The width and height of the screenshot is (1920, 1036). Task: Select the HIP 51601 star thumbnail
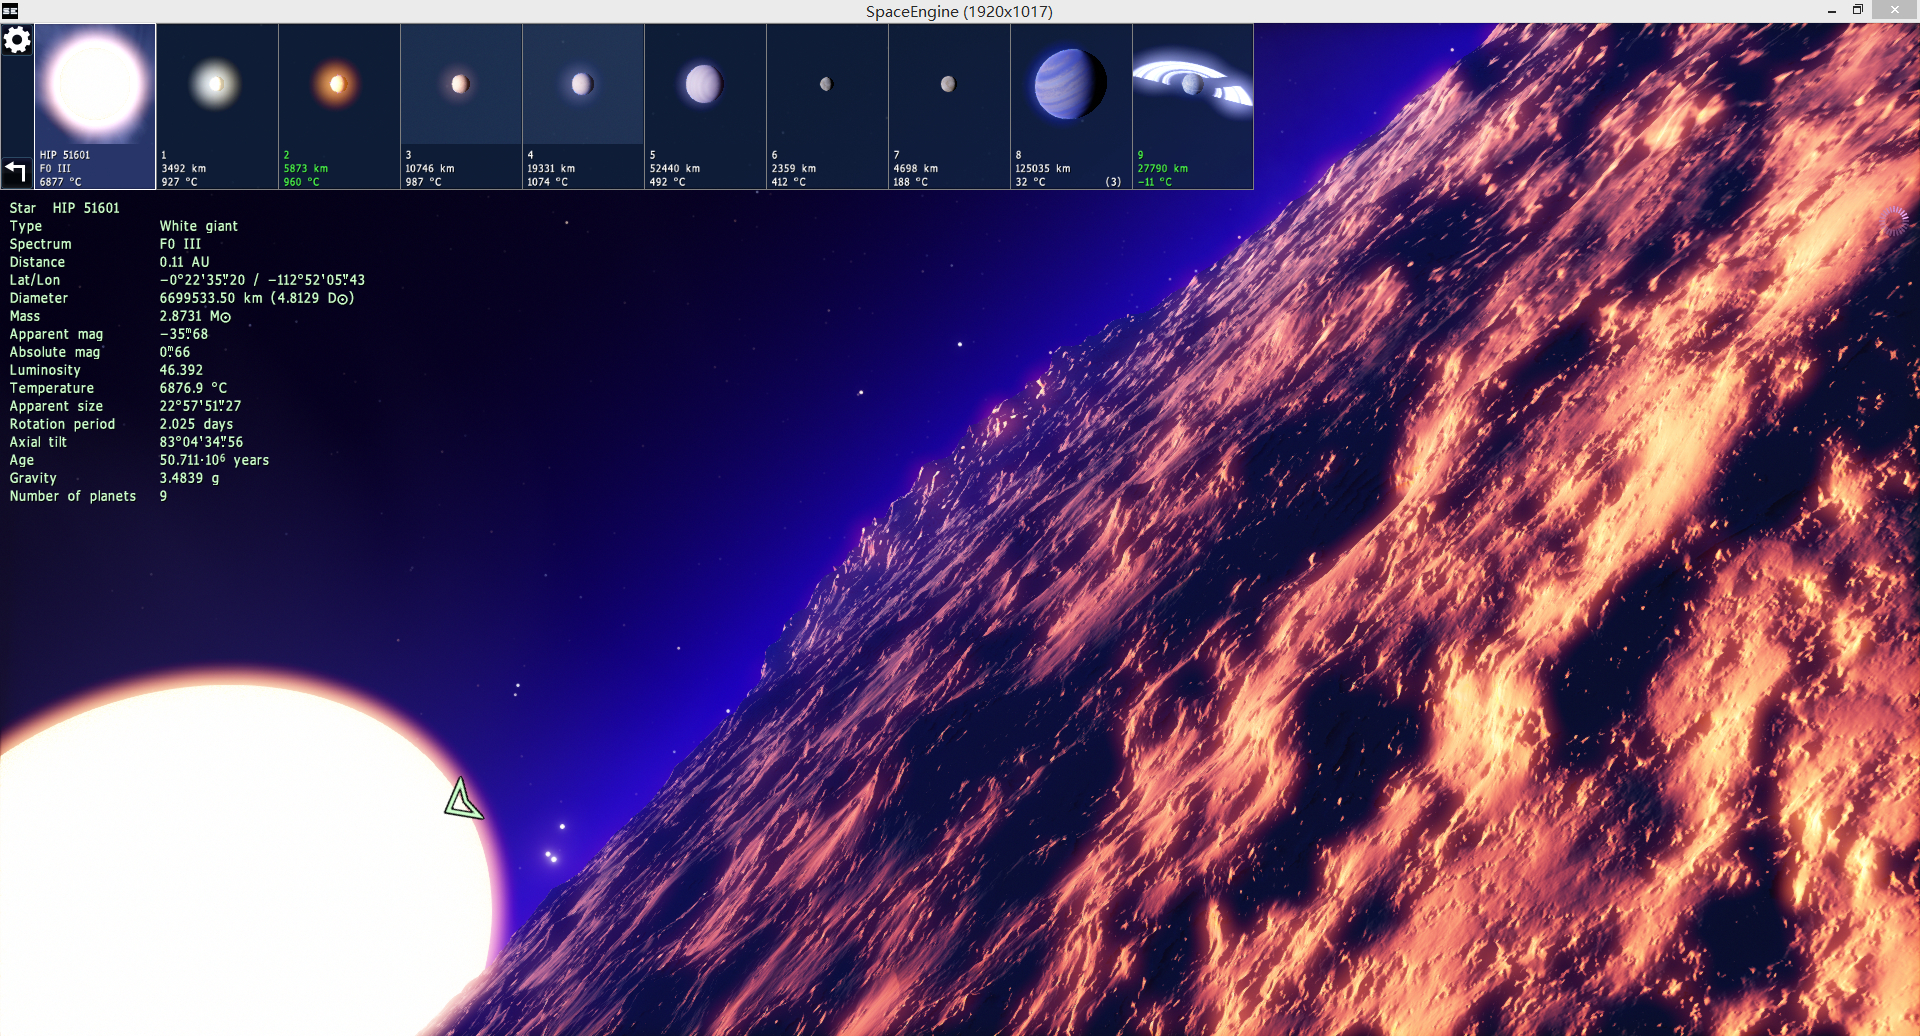[x=95, y=106]
